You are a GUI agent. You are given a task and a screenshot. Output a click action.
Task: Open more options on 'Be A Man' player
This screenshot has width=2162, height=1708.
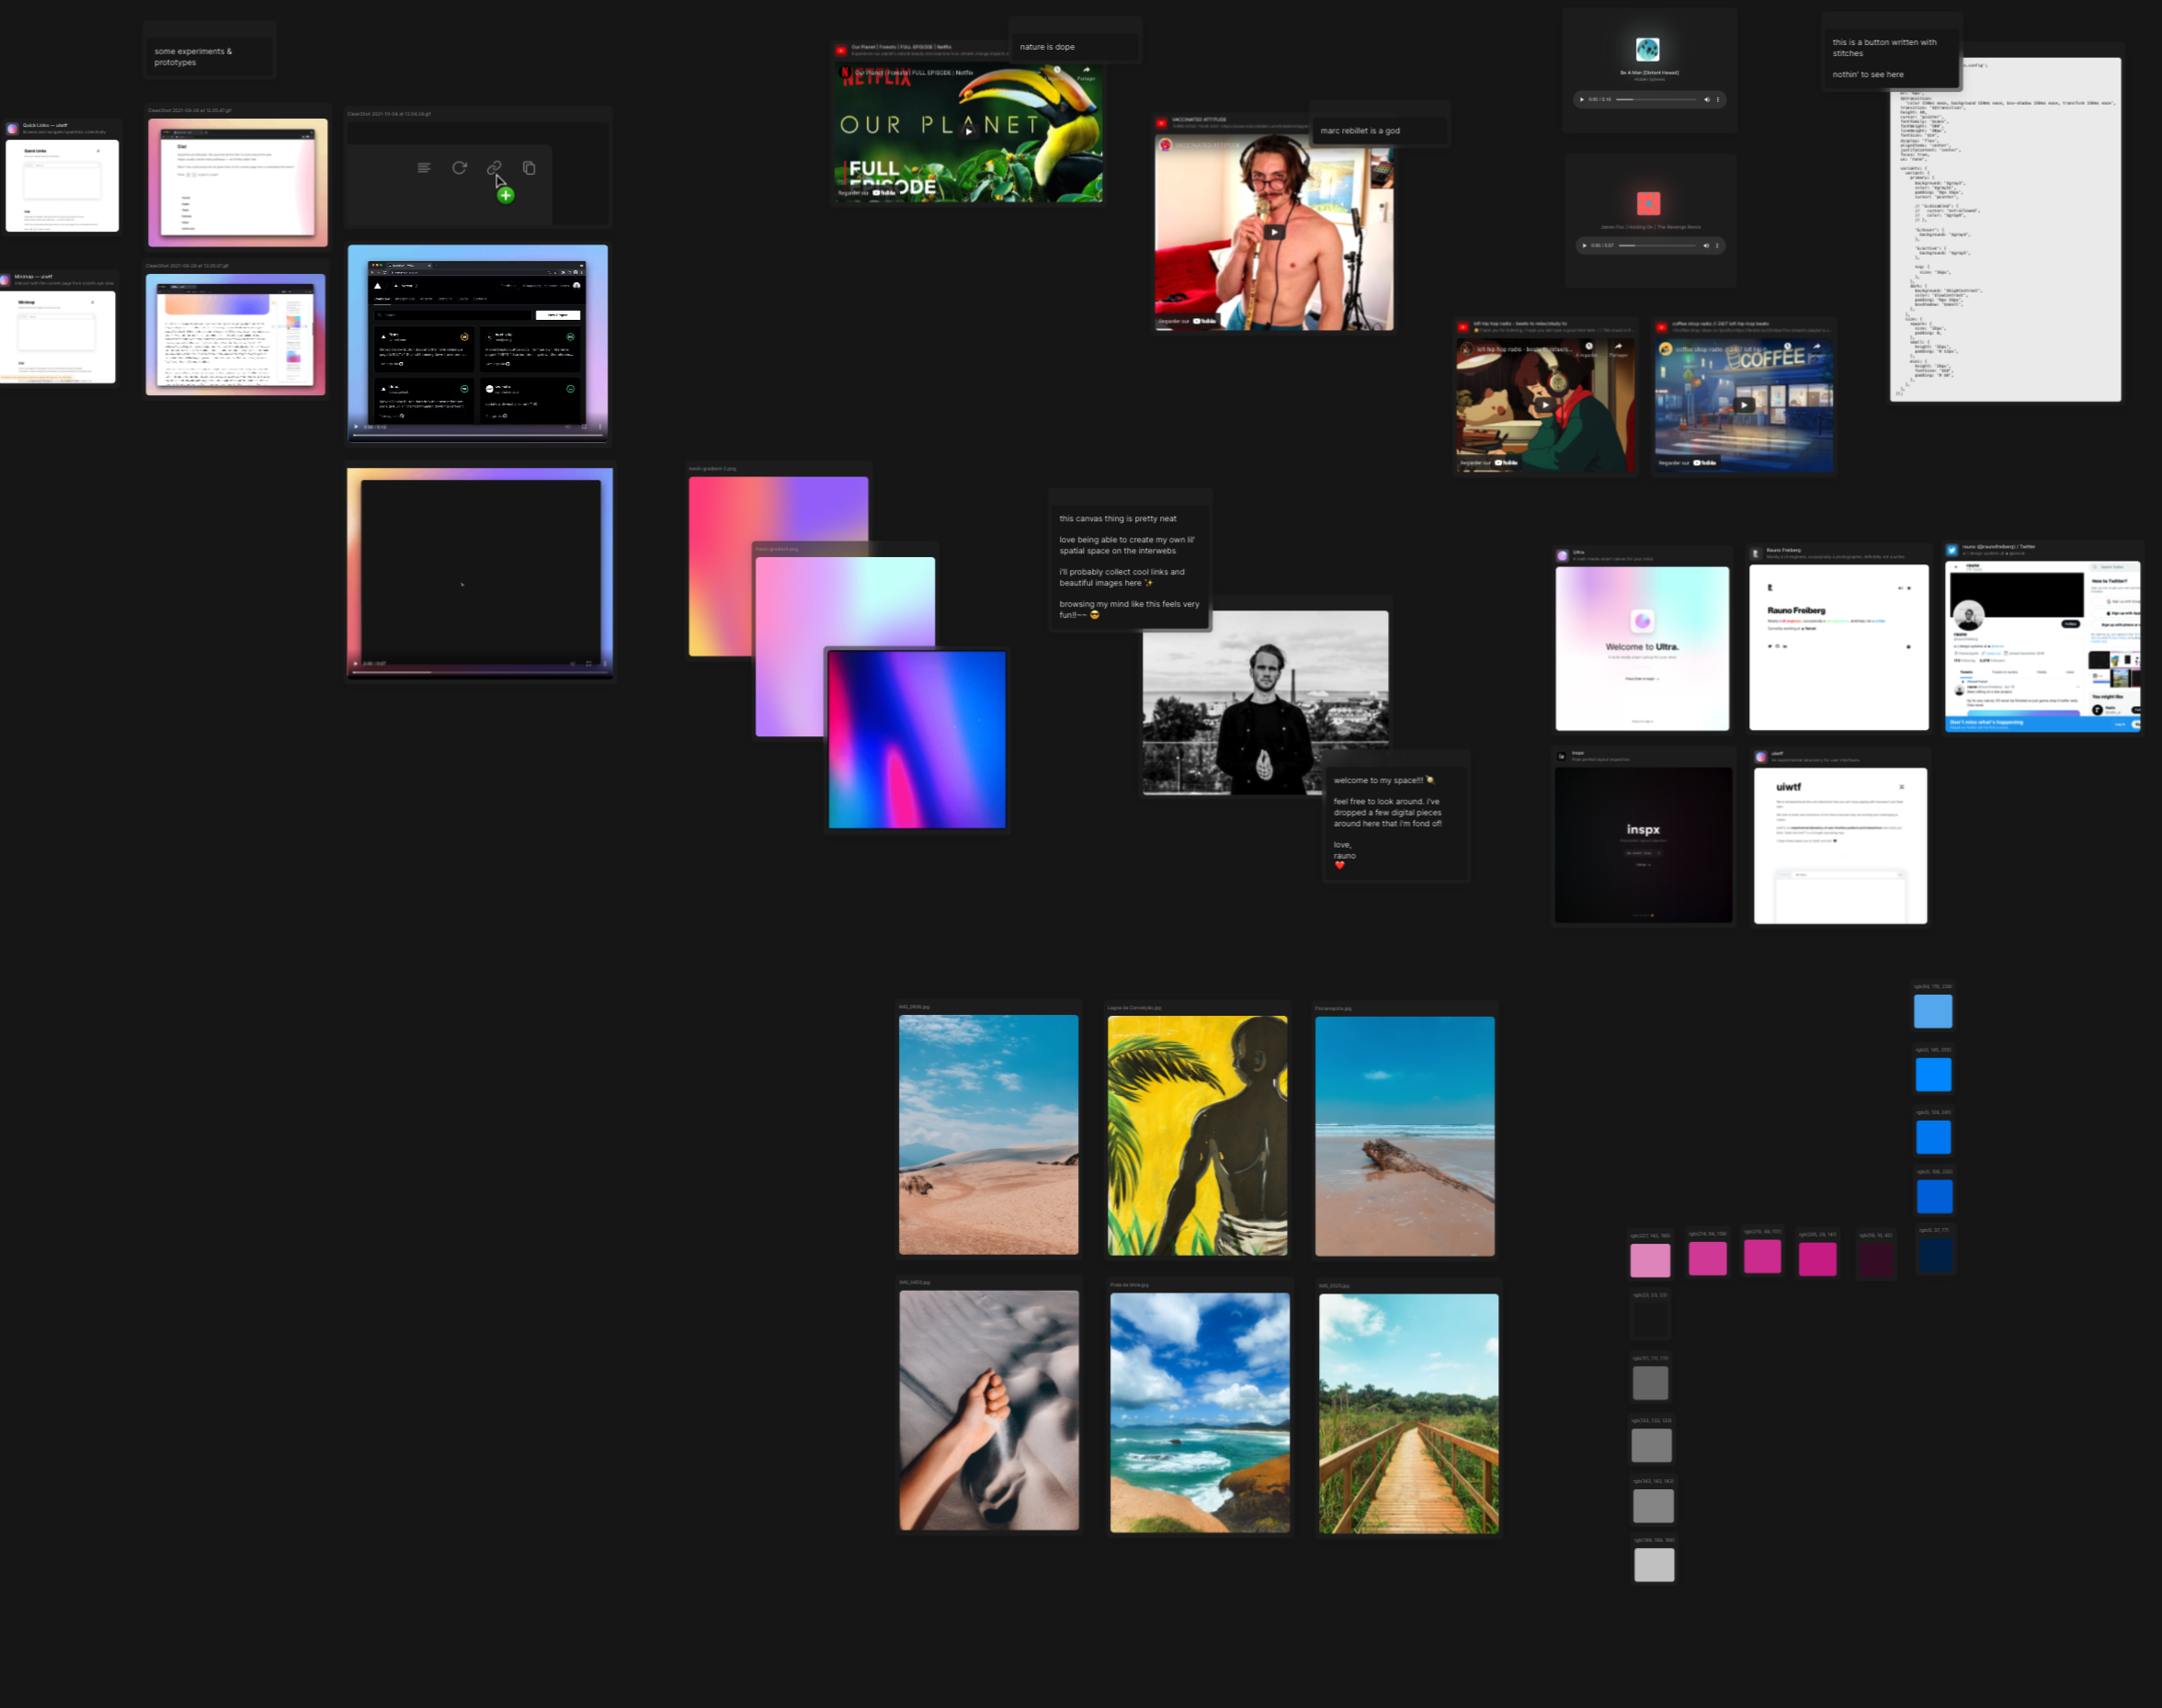coord(1718,100)
